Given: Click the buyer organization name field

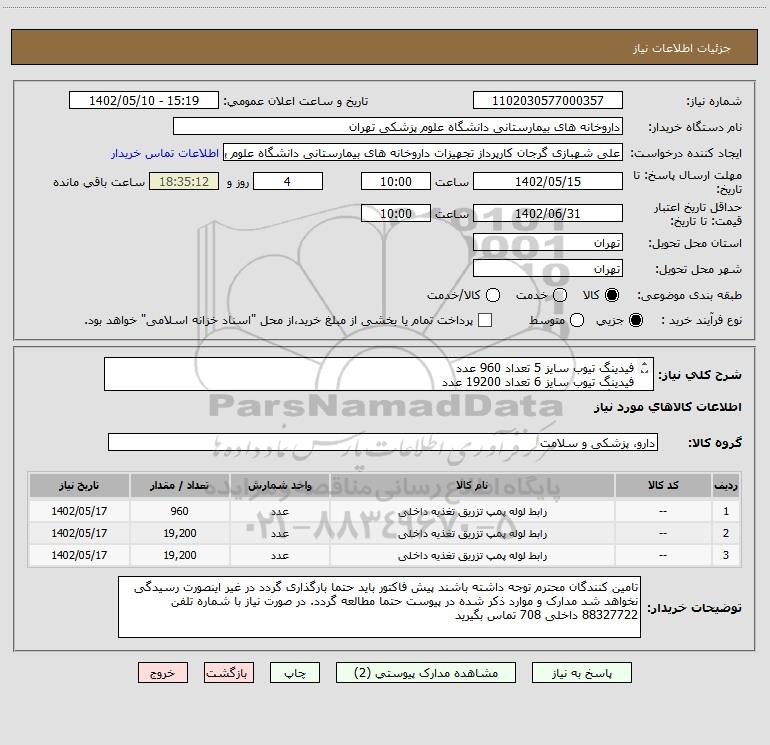Looking at the screenshot, I should (398, 127).
